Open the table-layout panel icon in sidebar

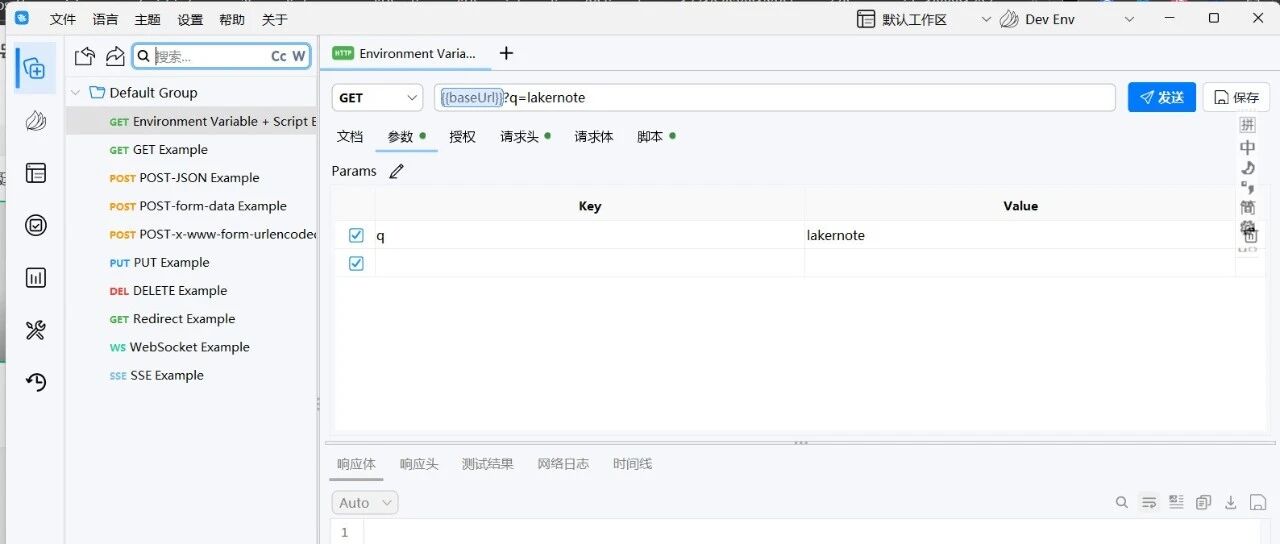pos(35,173)
